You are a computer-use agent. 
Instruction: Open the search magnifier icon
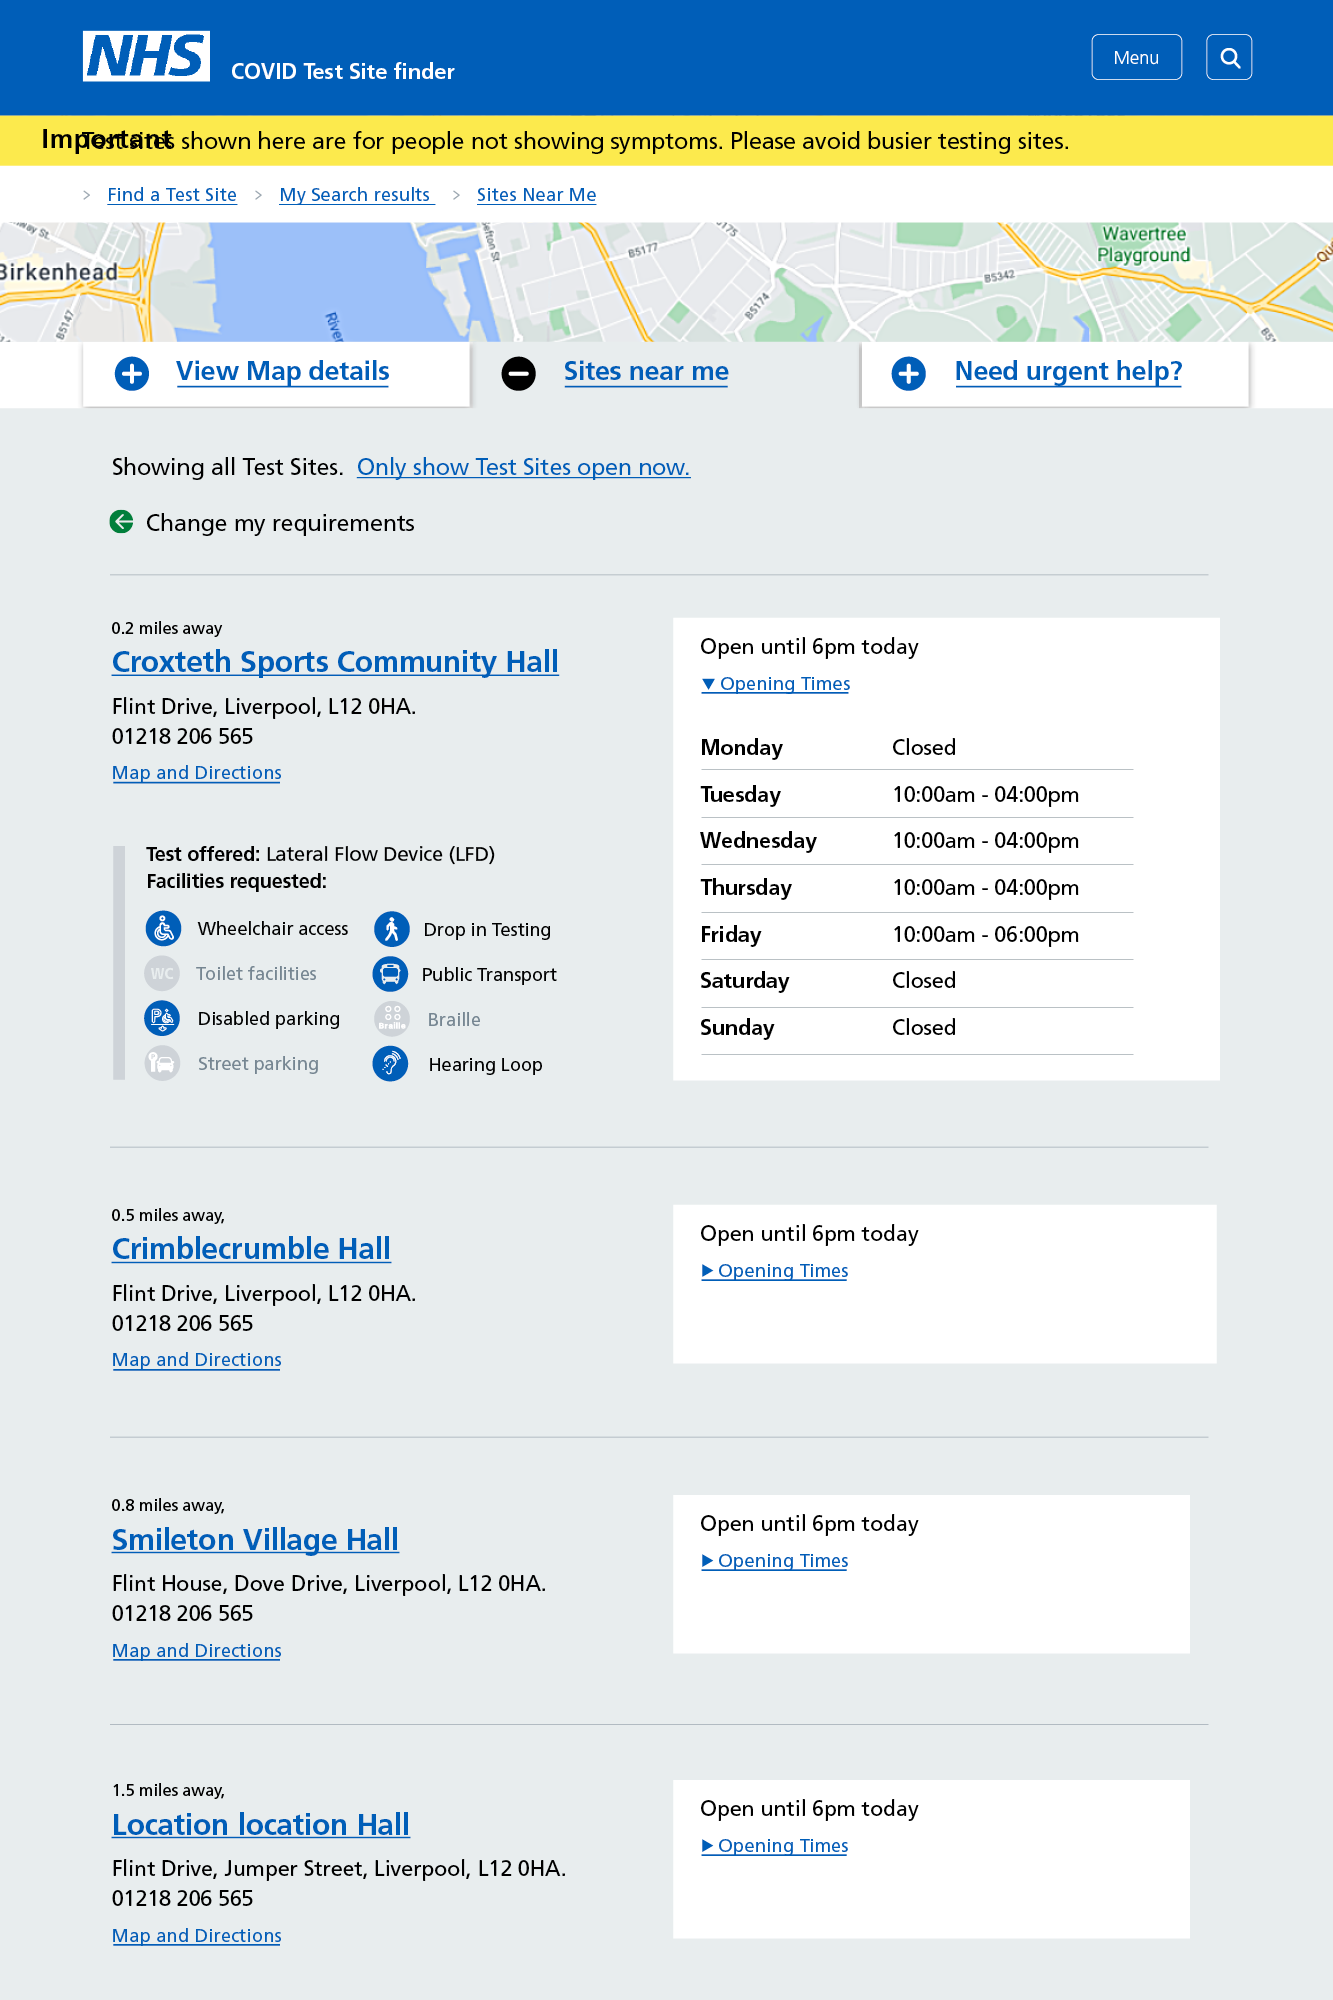point(1229,57)
